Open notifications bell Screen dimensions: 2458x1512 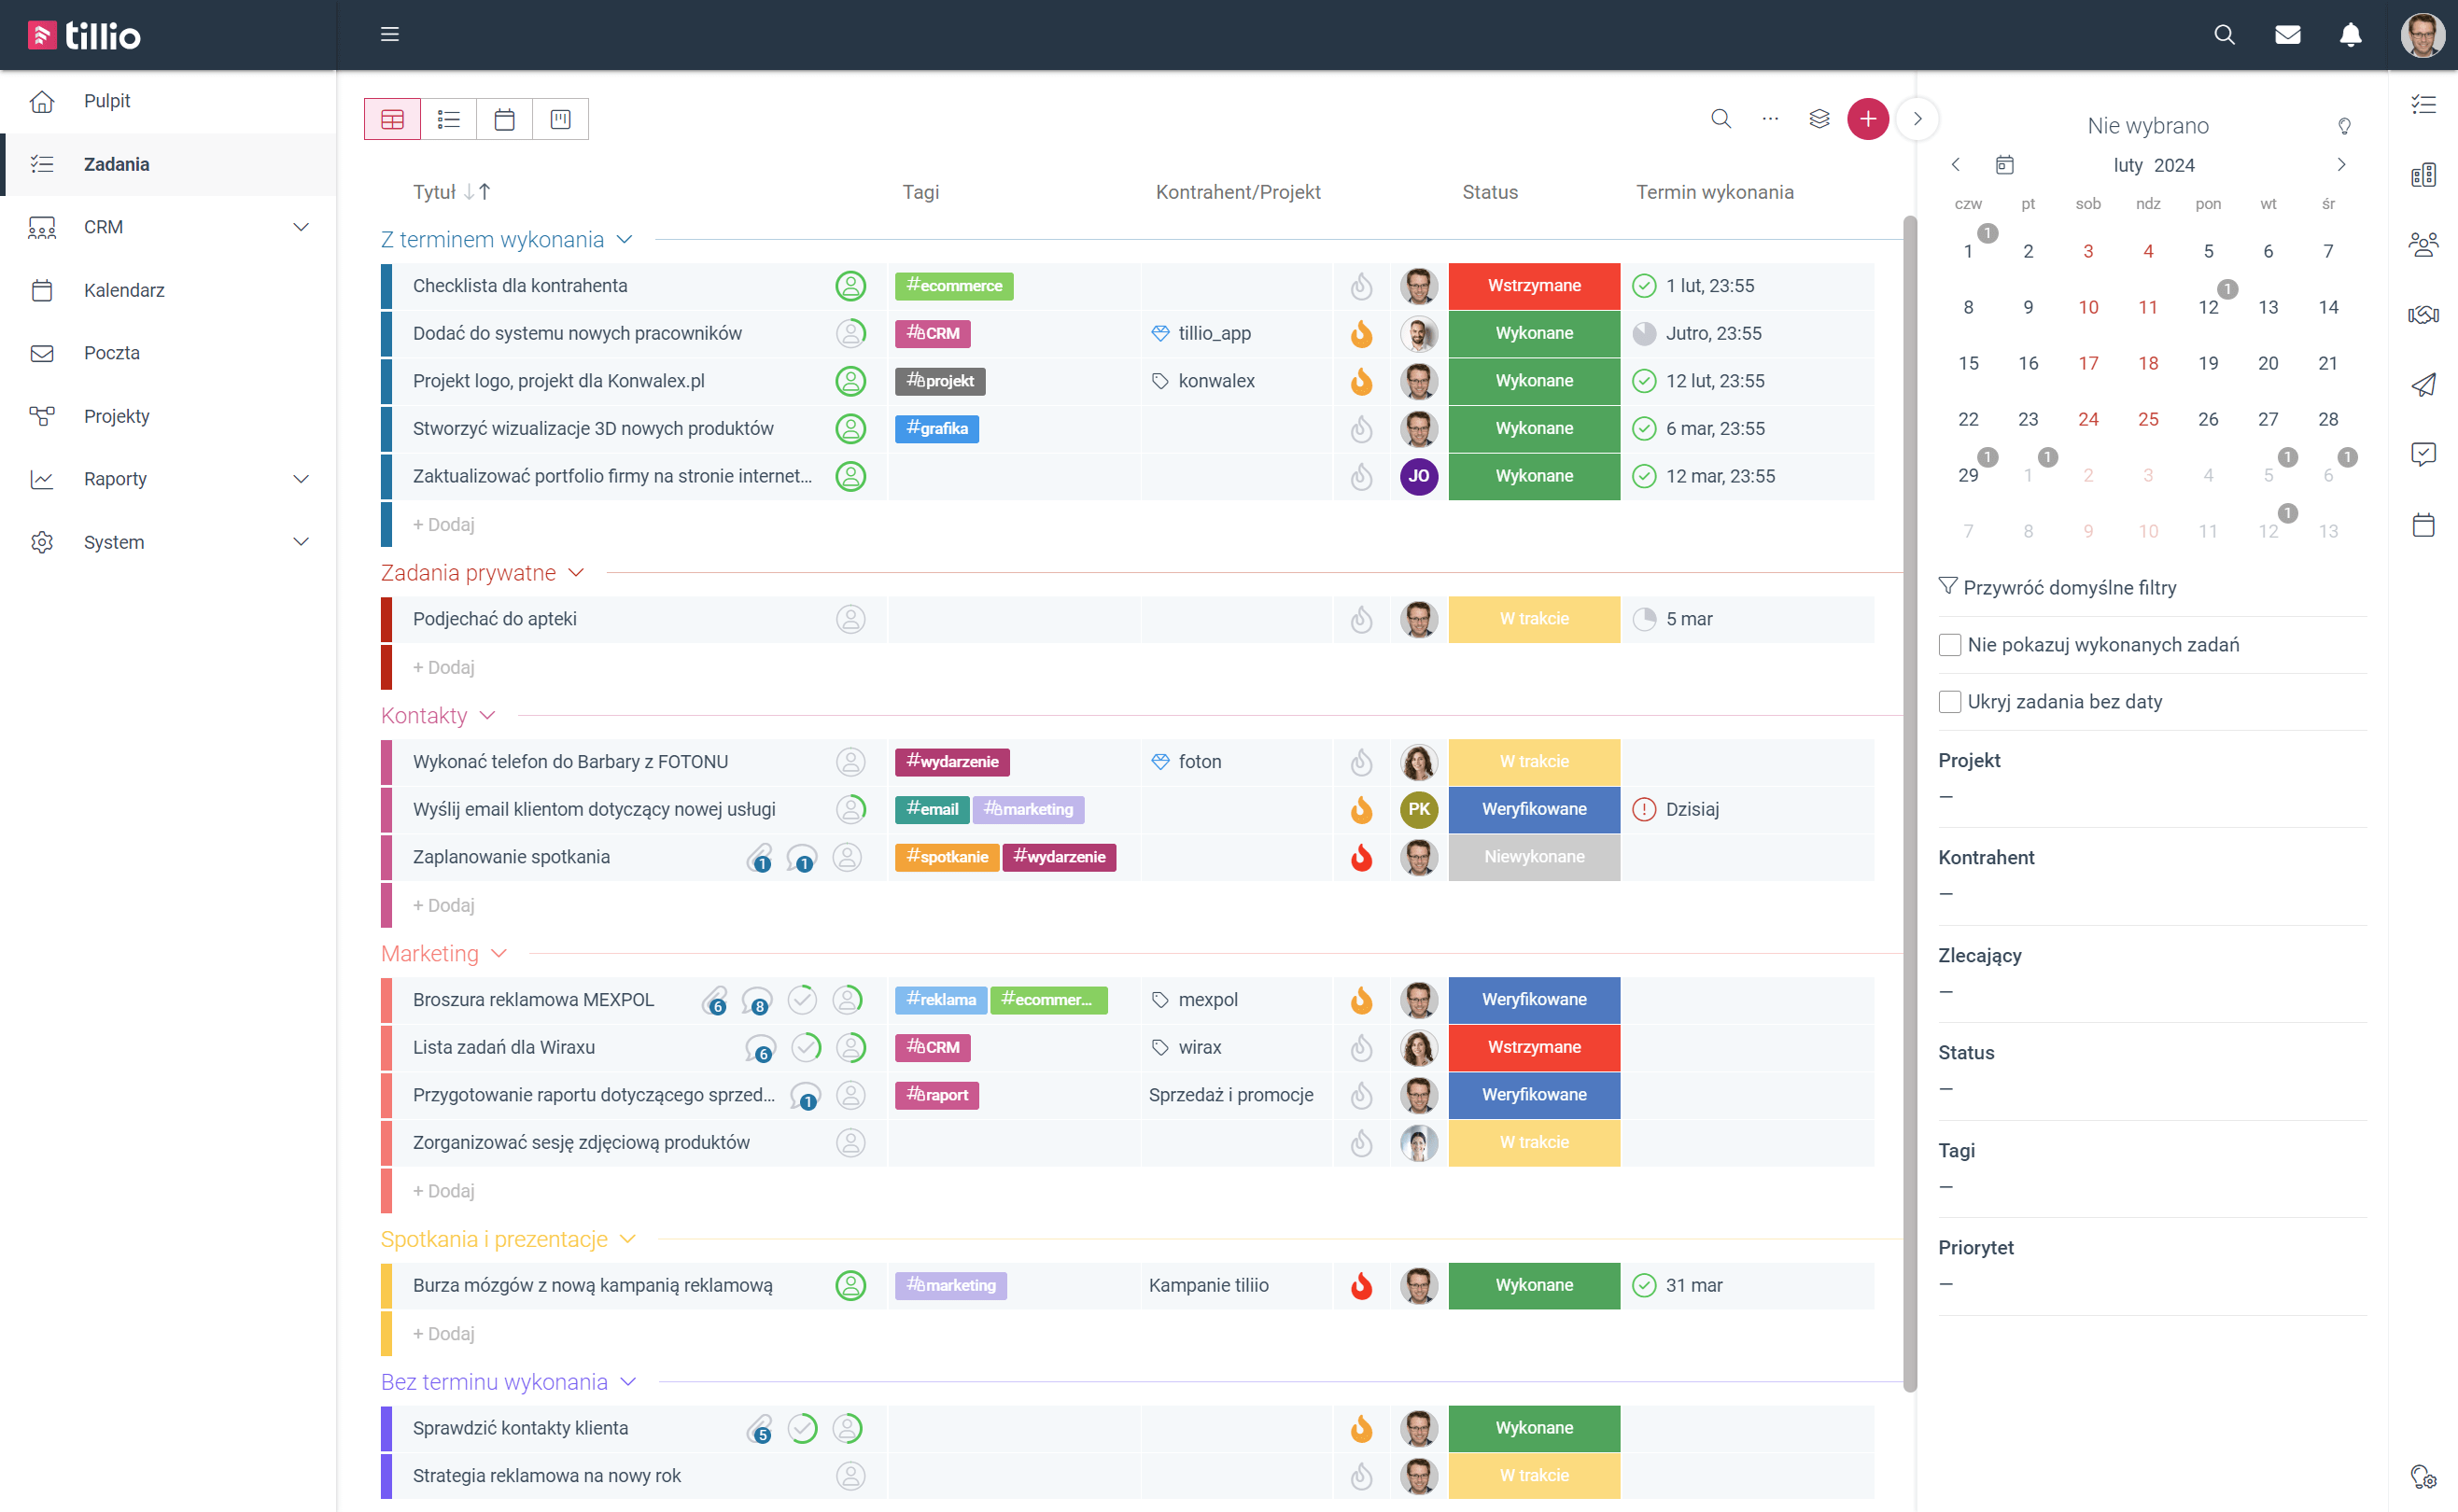pos(2351,35)
